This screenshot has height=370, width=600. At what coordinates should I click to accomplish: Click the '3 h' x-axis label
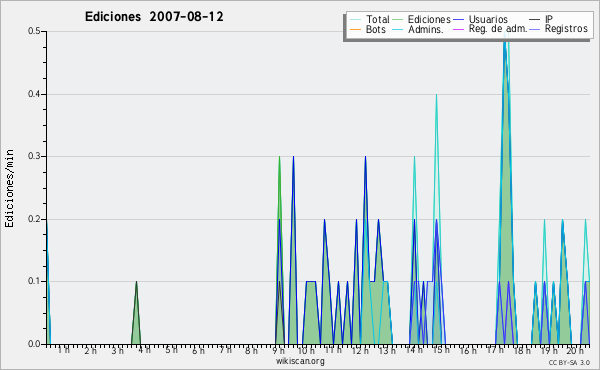click(x=117, y=350)
